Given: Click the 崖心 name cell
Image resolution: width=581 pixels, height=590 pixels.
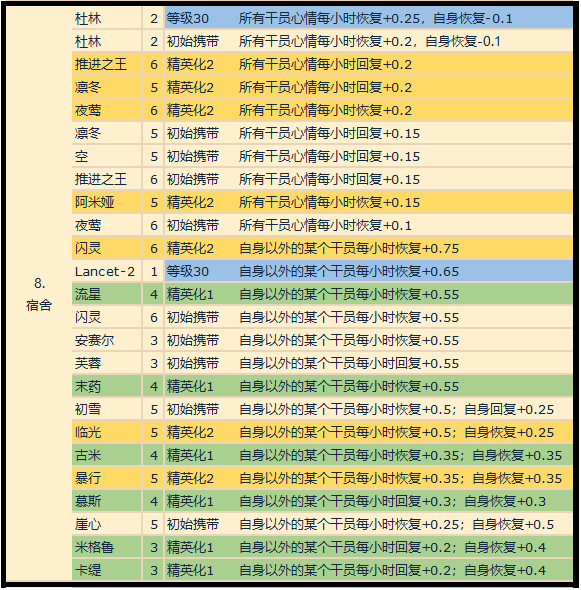Looking at the screenshot, I should click(107, 524).
